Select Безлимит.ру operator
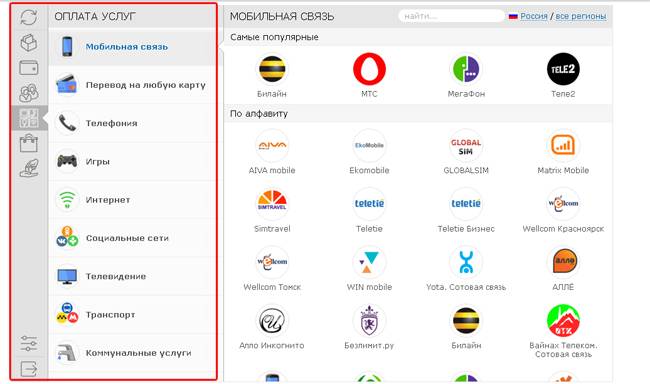 click(369, 327)
